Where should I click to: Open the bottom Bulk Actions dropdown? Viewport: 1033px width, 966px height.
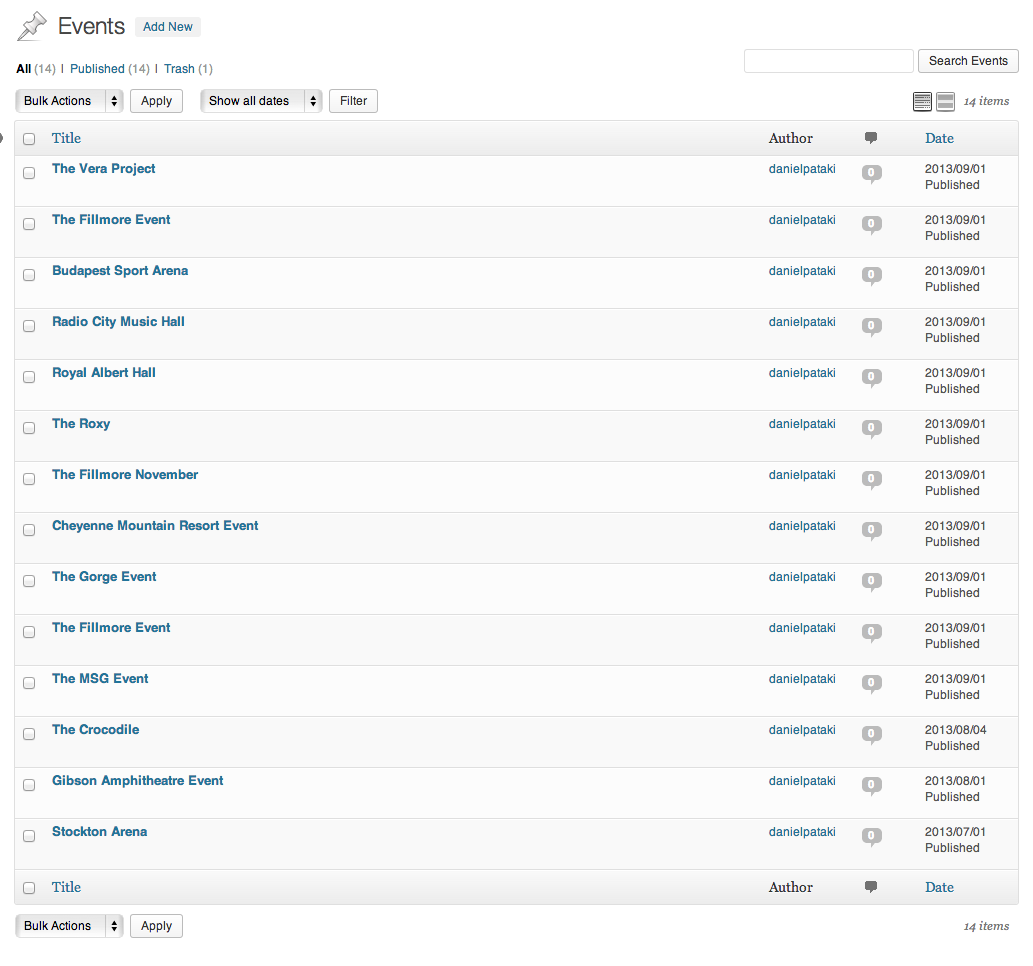point(69,926)
